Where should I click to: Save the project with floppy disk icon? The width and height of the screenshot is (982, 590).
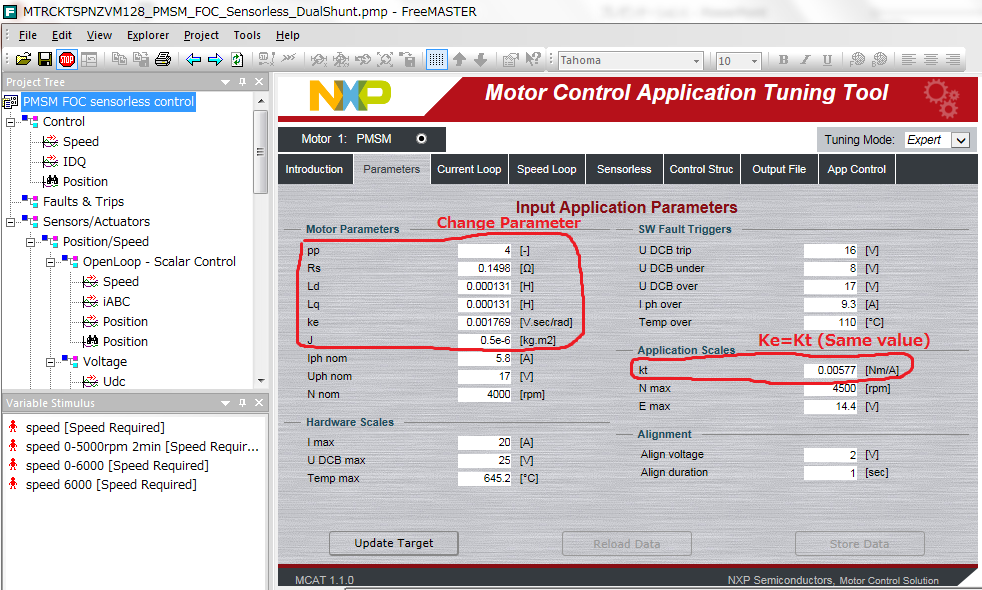tap(44, 60)
